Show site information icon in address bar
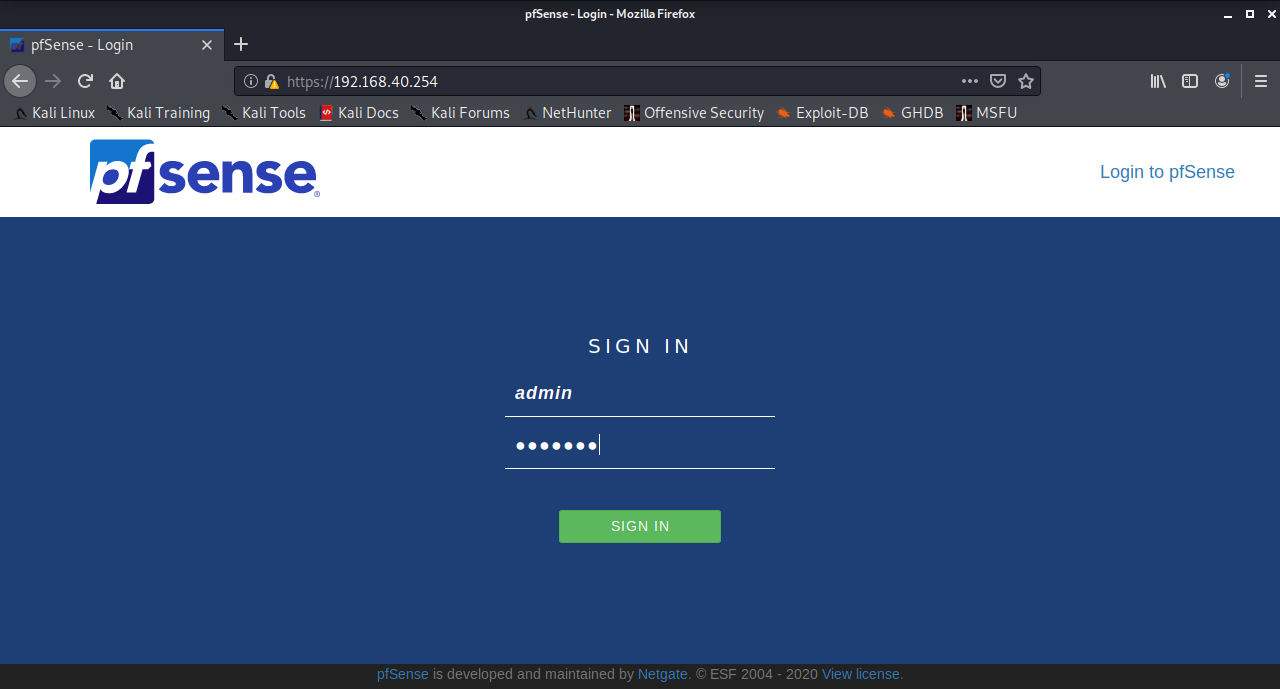The image size is (1280, 689). 251,81
